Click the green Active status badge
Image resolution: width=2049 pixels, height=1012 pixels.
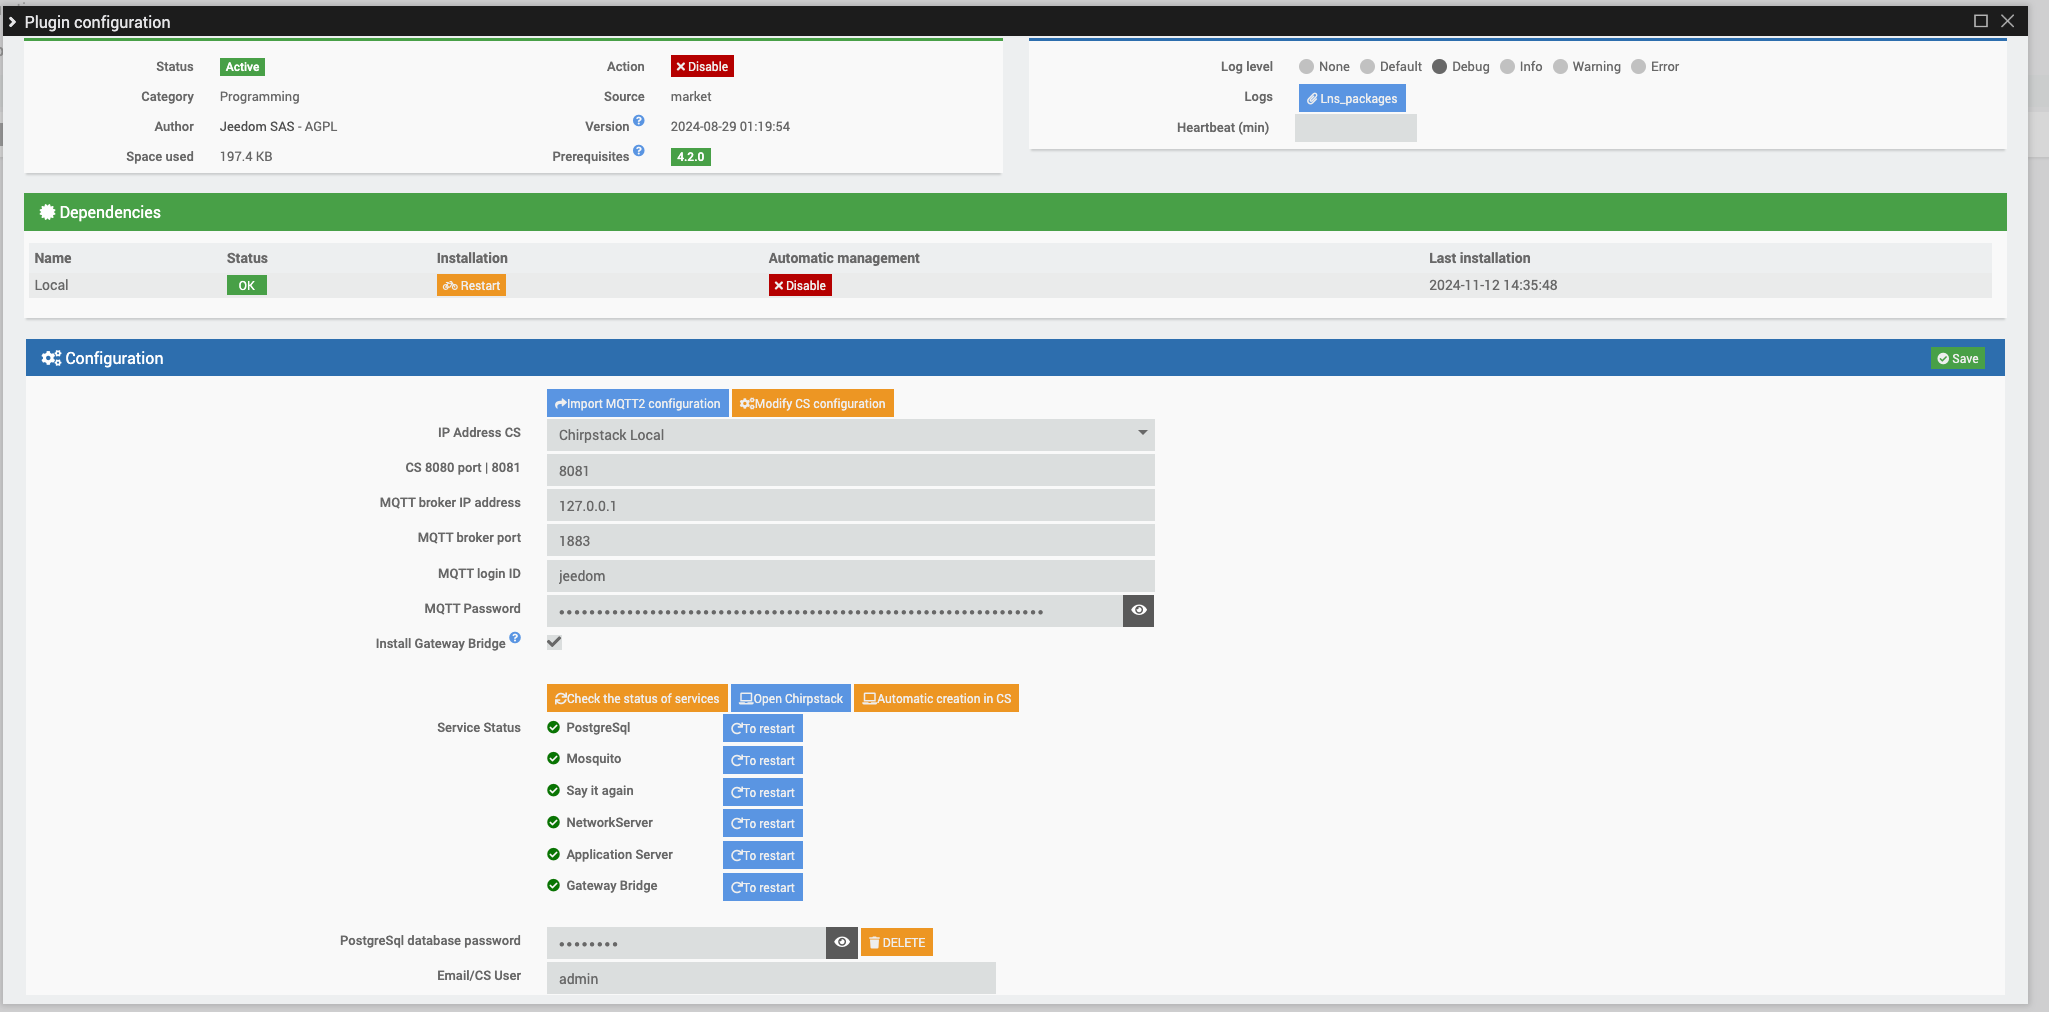242,67
